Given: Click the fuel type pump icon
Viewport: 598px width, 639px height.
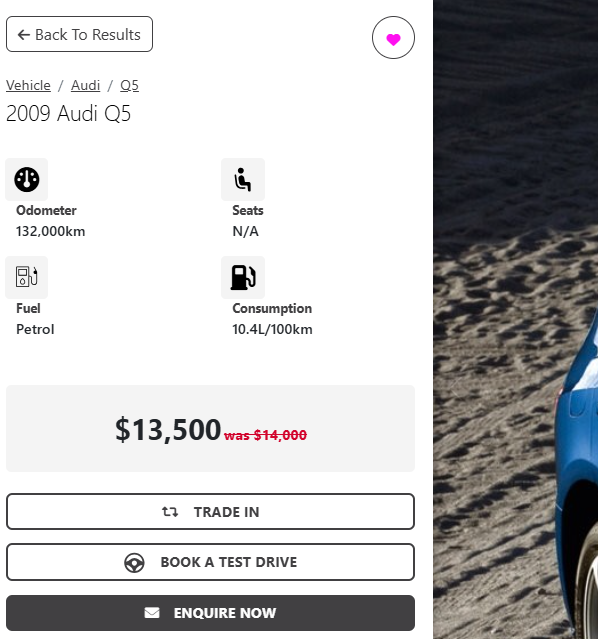Looking at the screenshot, I should tap(26, 277).
